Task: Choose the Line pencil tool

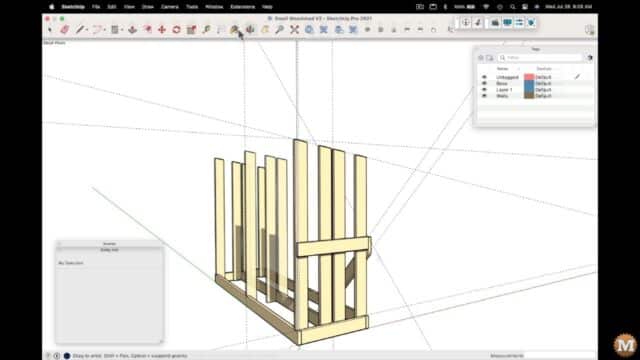Action: pos(80,30)
